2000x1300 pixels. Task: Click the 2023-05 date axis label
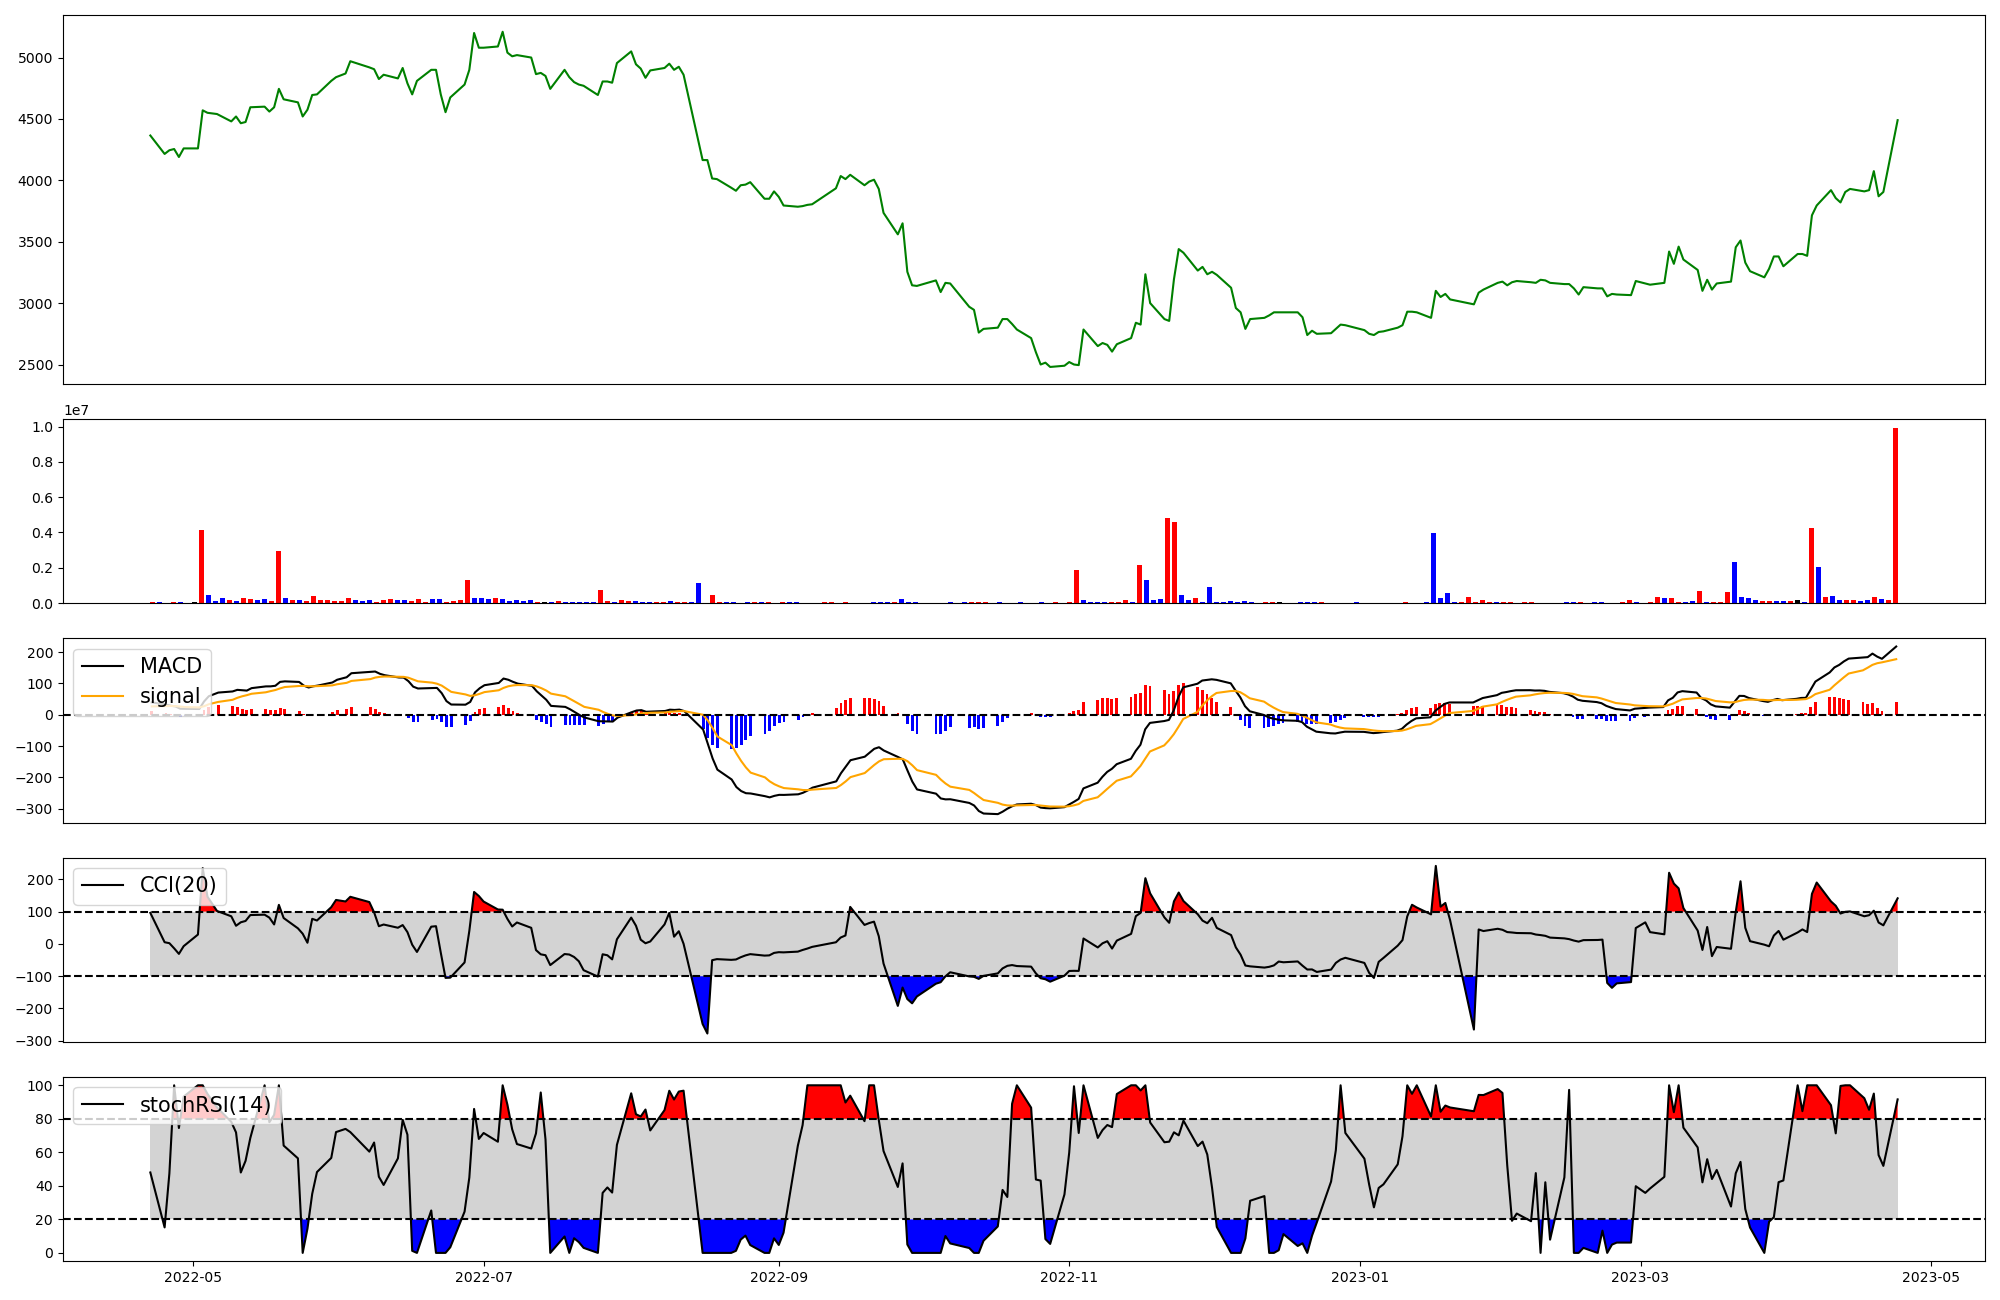point(1931,1277)
